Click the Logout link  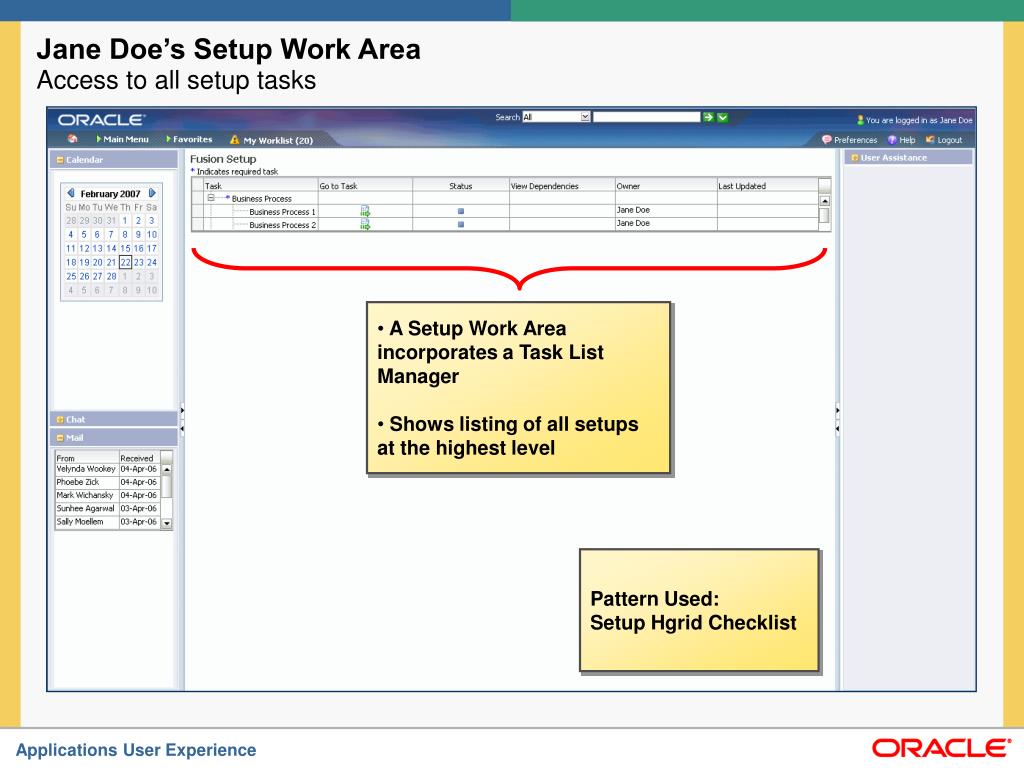click(x=950, y=140)
